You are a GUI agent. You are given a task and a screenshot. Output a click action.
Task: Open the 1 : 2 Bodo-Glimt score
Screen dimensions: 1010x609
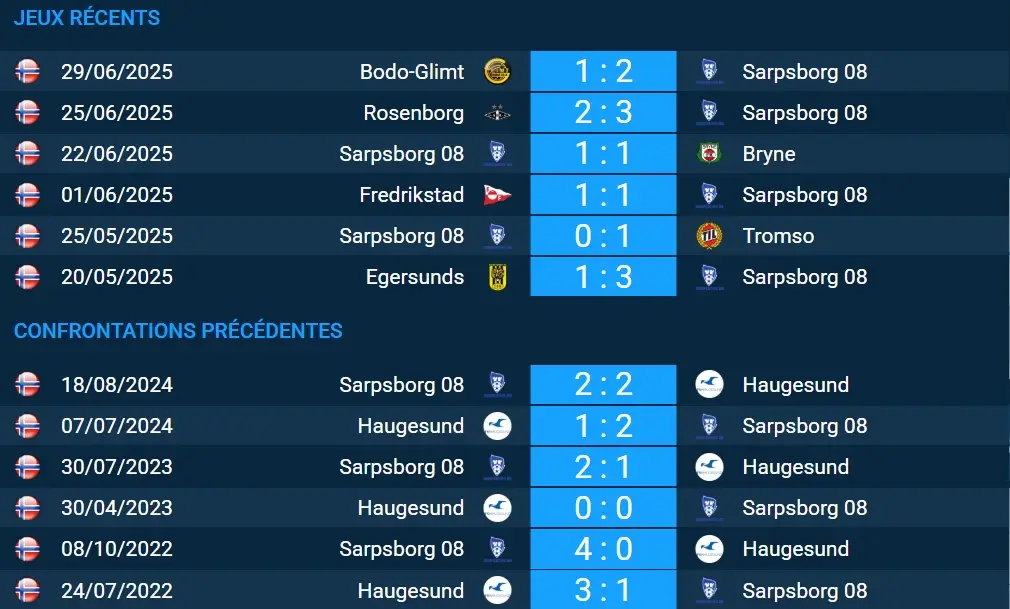[603, 72]
